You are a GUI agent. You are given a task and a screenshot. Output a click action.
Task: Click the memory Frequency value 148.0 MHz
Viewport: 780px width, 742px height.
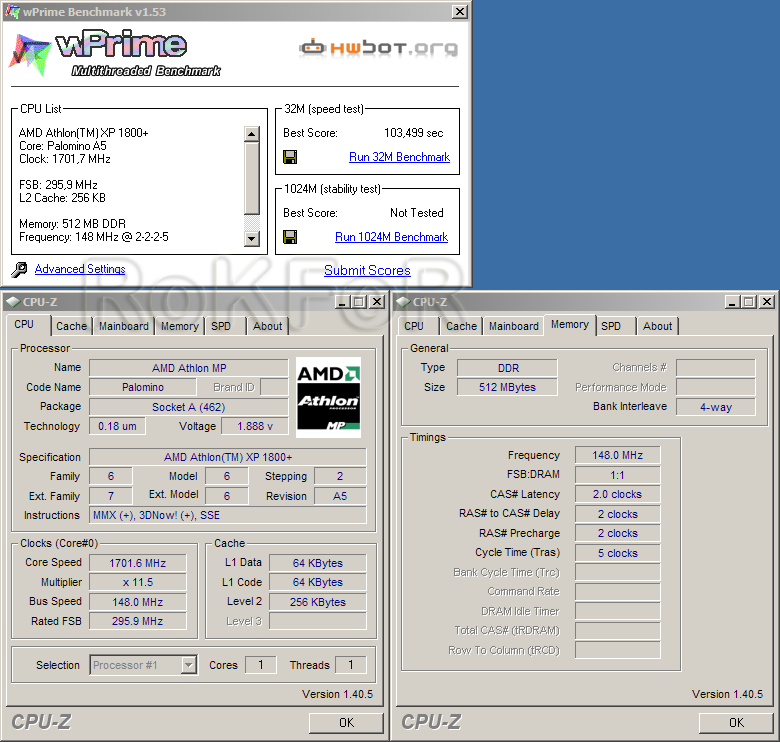pos(618,455)
